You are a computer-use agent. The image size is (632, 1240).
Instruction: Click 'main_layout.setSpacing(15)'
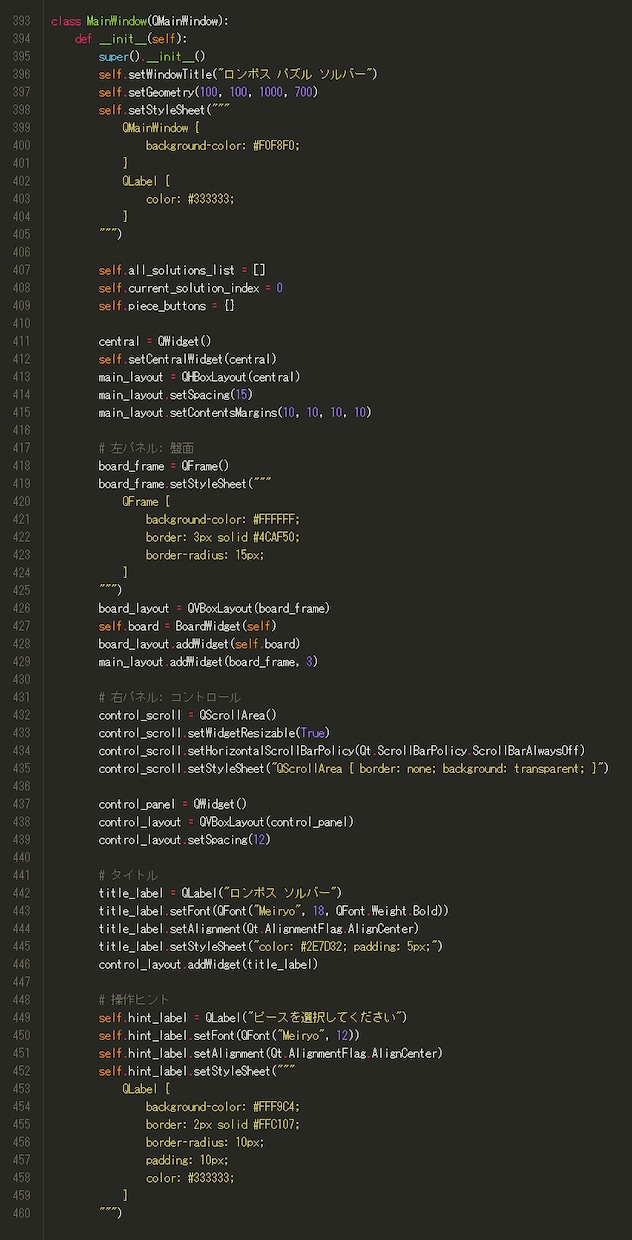click(175, 395)
